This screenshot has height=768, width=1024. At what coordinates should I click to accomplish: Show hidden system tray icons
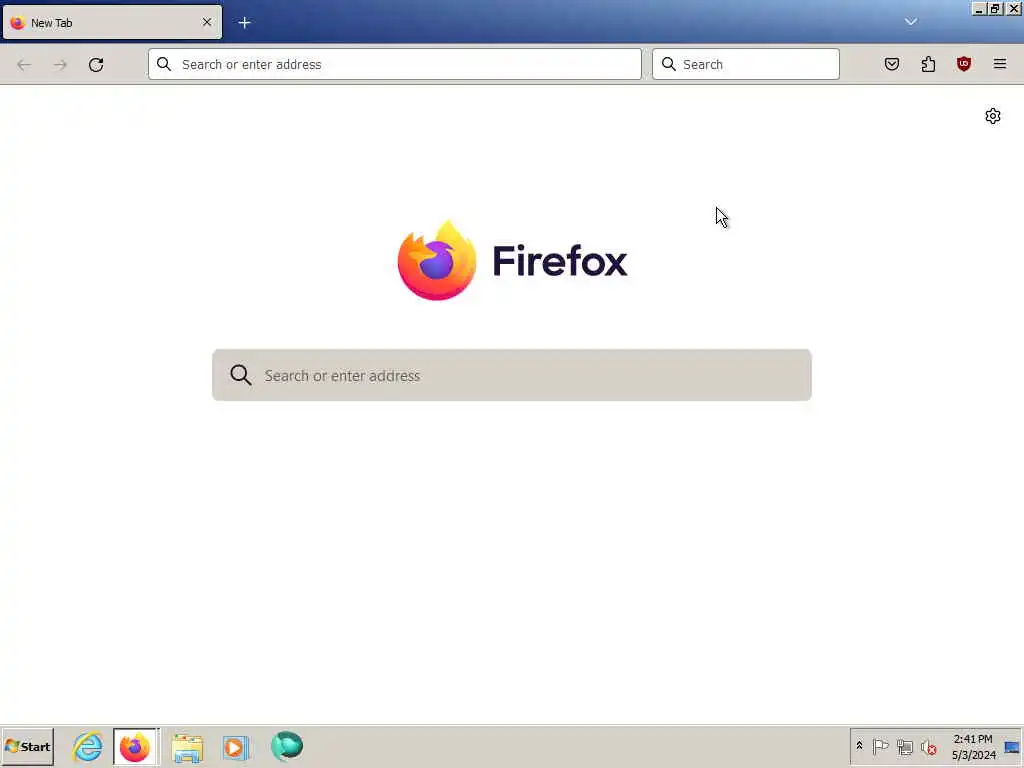tap(859, 746)
